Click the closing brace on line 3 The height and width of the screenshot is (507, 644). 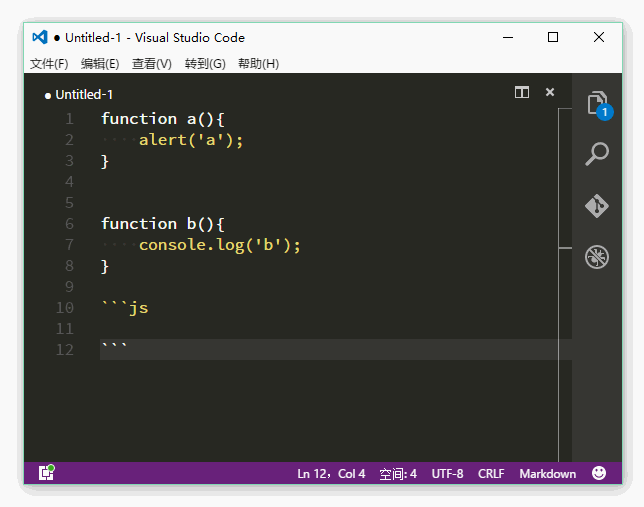pyautogui.click(x=105, y=161)
